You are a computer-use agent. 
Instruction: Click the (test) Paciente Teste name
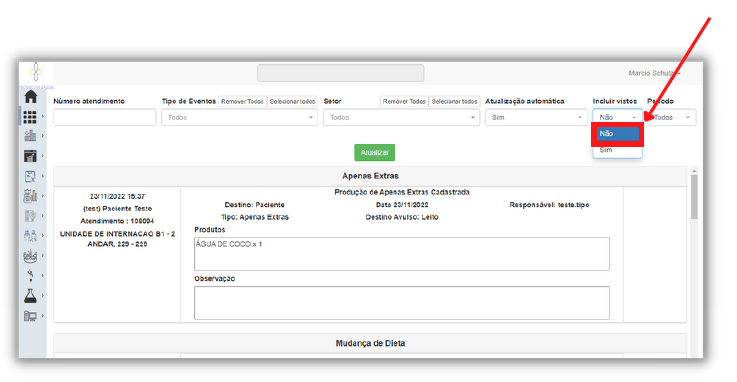pyautogui.click(x=118, y=209)
